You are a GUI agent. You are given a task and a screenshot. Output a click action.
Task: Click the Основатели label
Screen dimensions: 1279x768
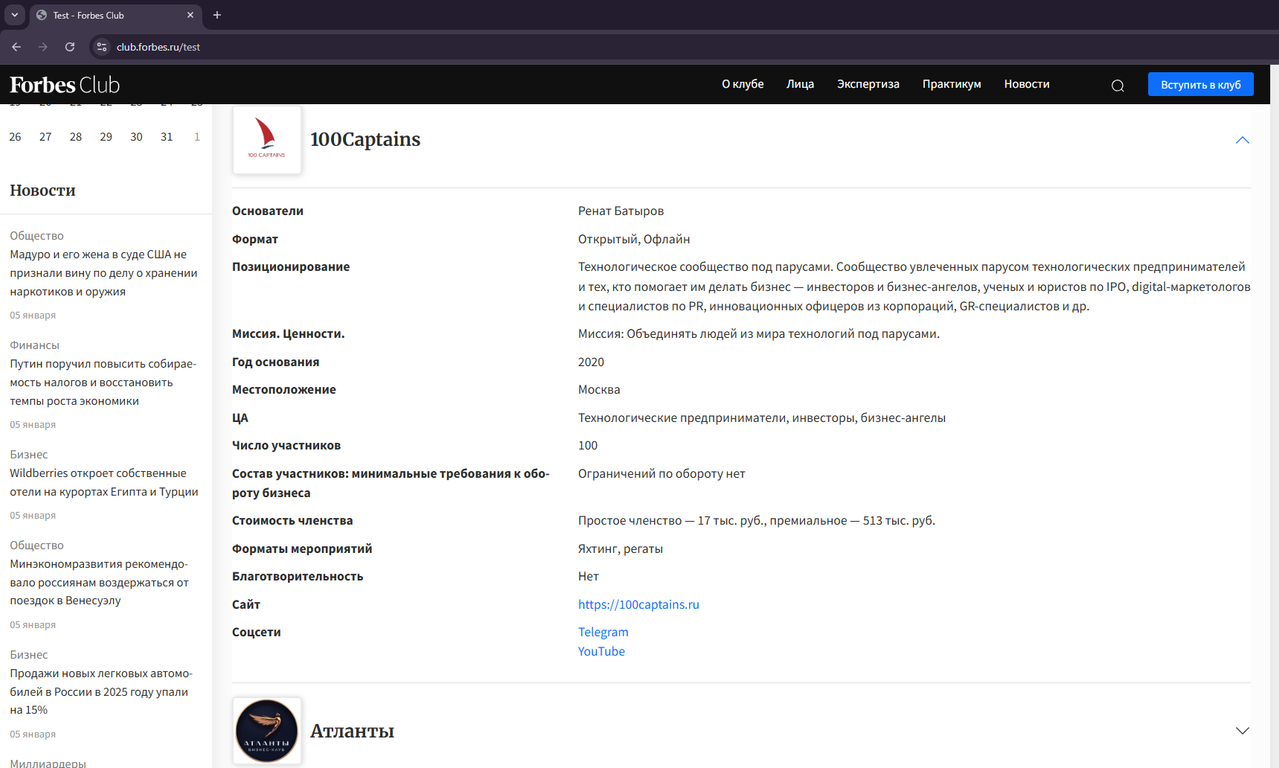point(268,211)
